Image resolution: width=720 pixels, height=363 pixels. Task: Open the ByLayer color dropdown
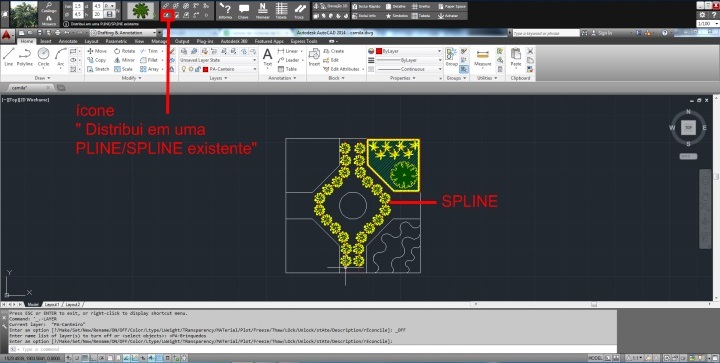(x=409, y=51)
